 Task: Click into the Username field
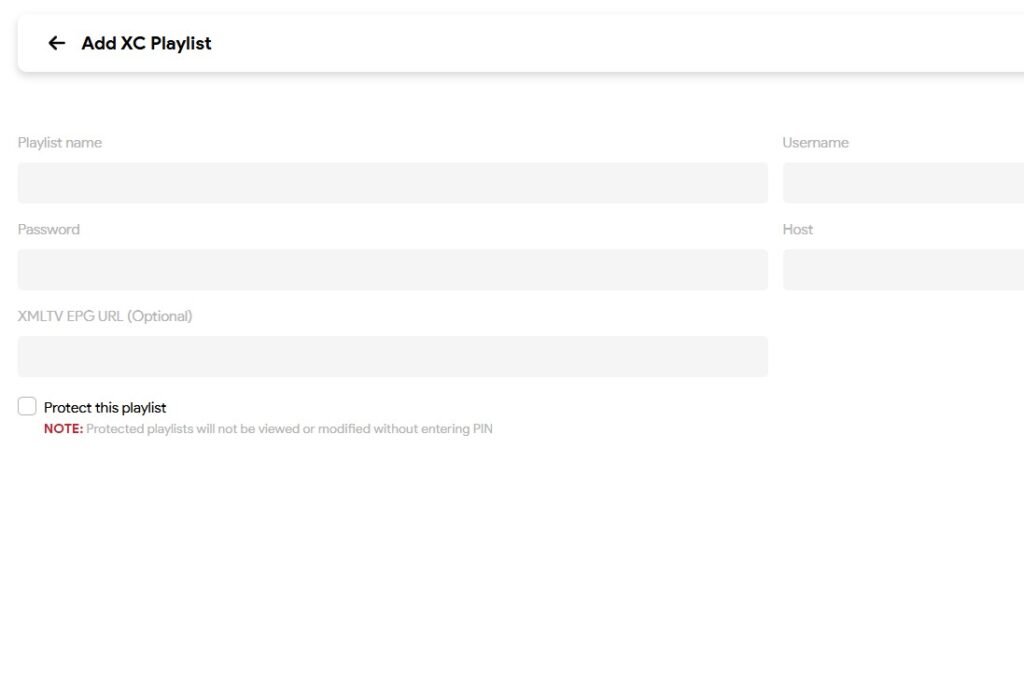(x=902, y=183)
